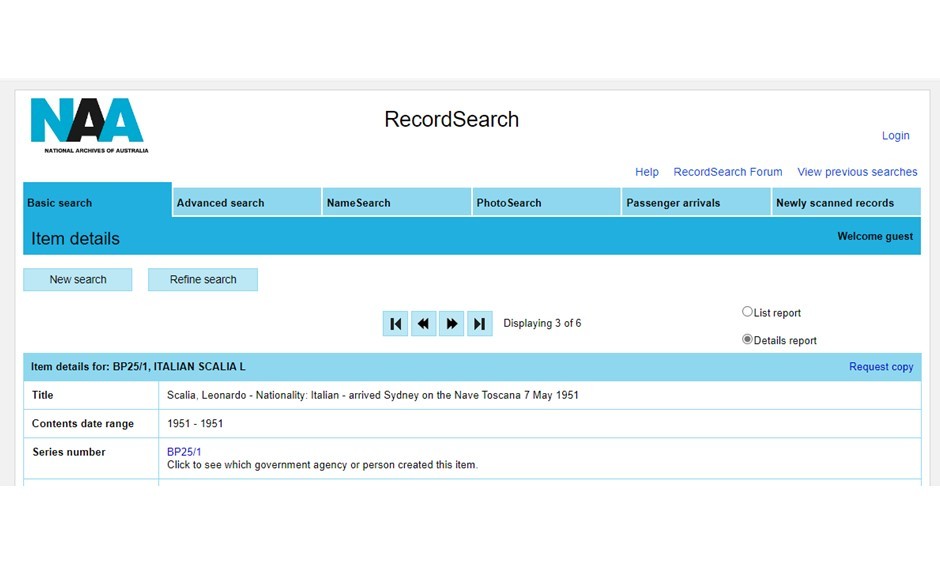Screen dimensions: 940x564
Task: Go to the next record
Action: [x=451, y=324]
